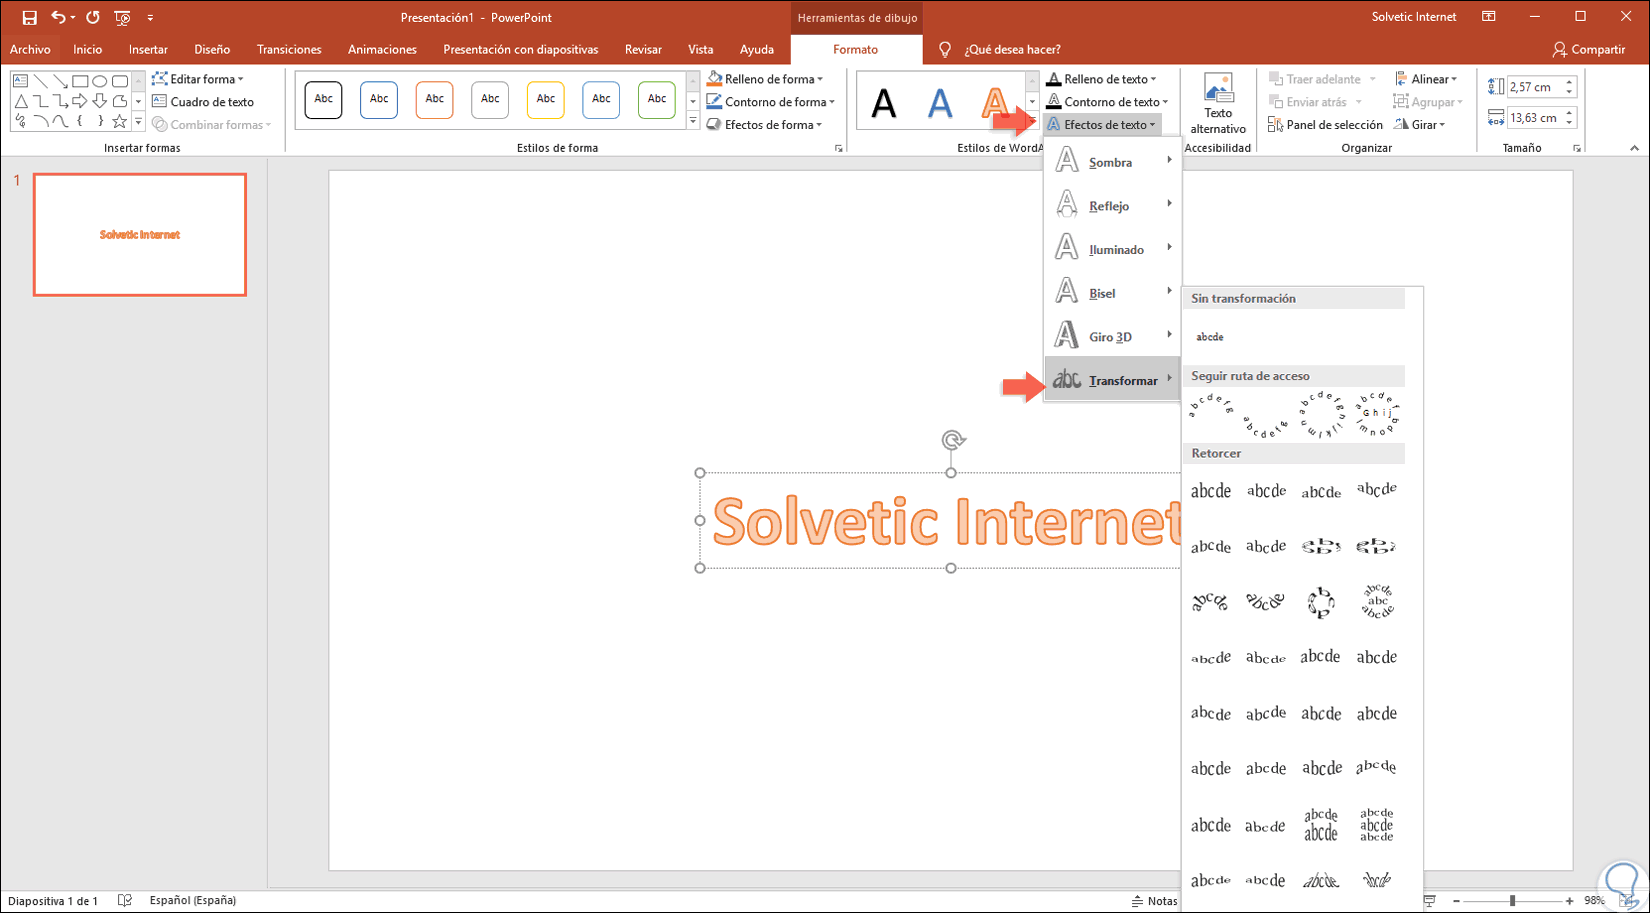This screenshot has width=1650, height=913.
Task: Open the Ribbon display options icon
Action: pos(1489,17)
